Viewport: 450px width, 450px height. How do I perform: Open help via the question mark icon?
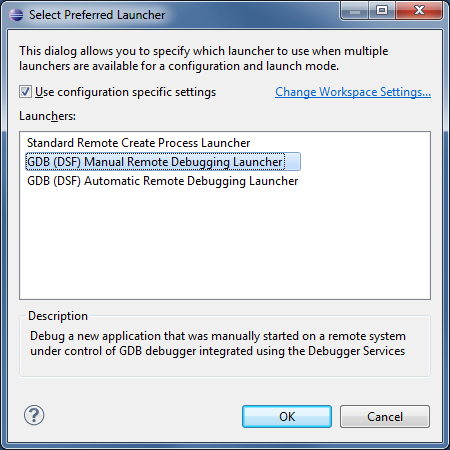point(34,415)
